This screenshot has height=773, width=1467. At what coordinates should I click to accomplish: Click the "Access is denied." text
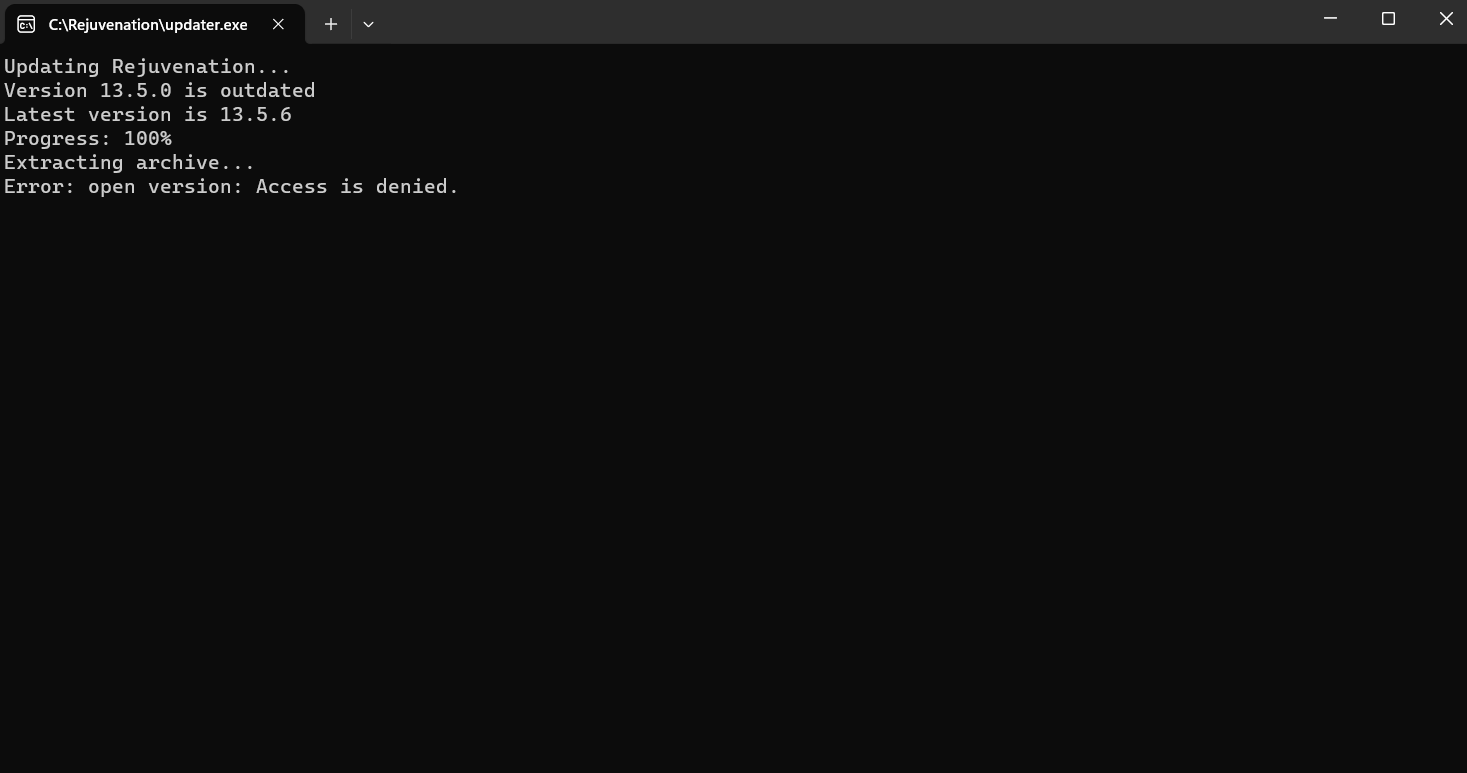coord(357,187)
